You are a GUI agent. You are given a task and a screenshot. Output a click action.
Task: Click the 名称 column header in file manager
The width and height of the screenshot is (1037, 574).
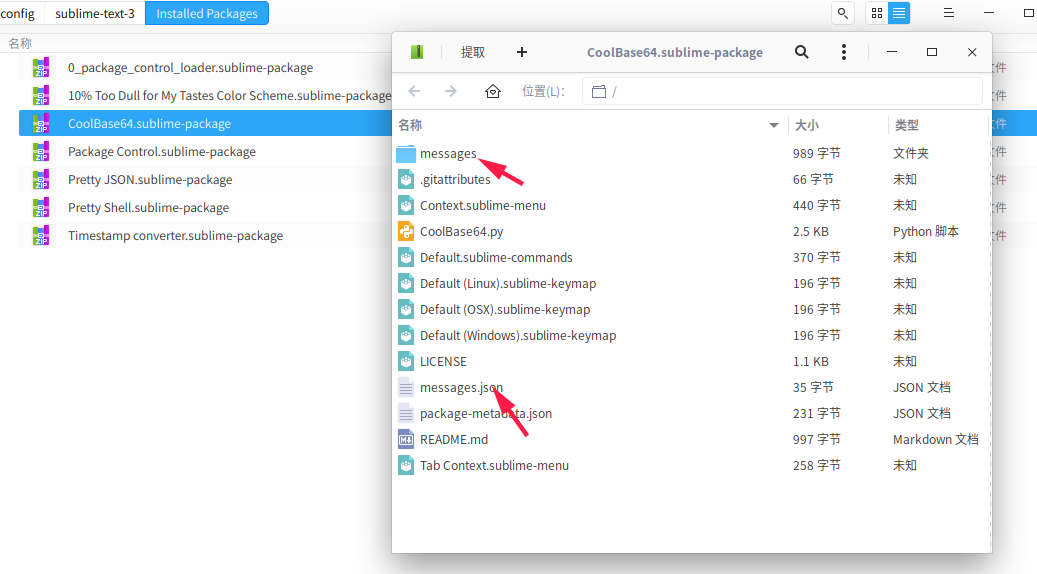(20, 44)
